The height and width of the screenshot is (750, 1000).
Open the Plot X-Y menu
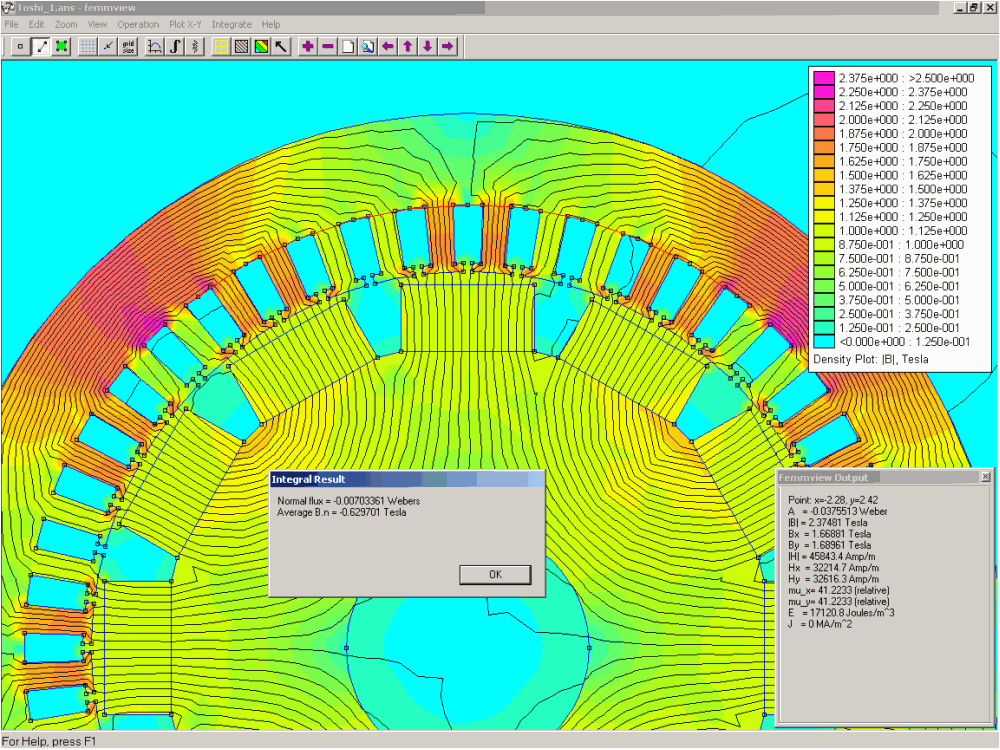[x=185, y=24]
